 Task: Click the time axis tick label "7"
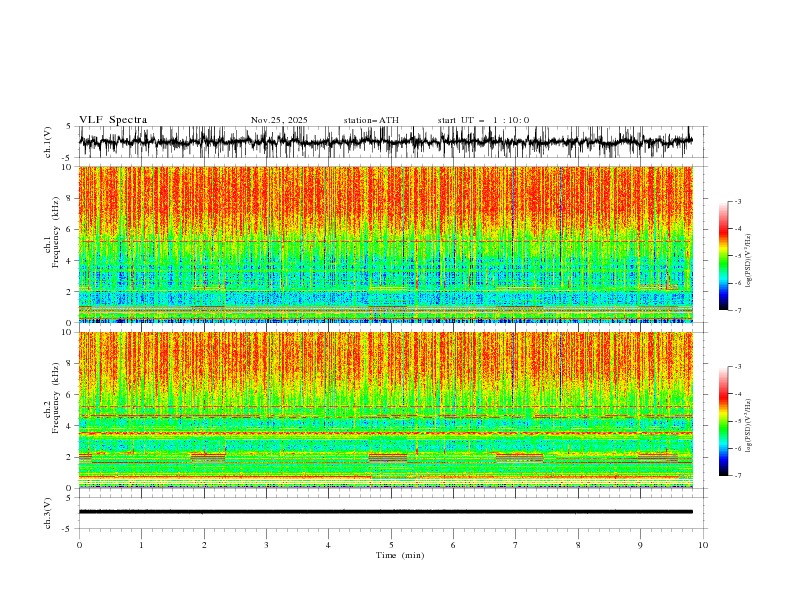(516, 545)
